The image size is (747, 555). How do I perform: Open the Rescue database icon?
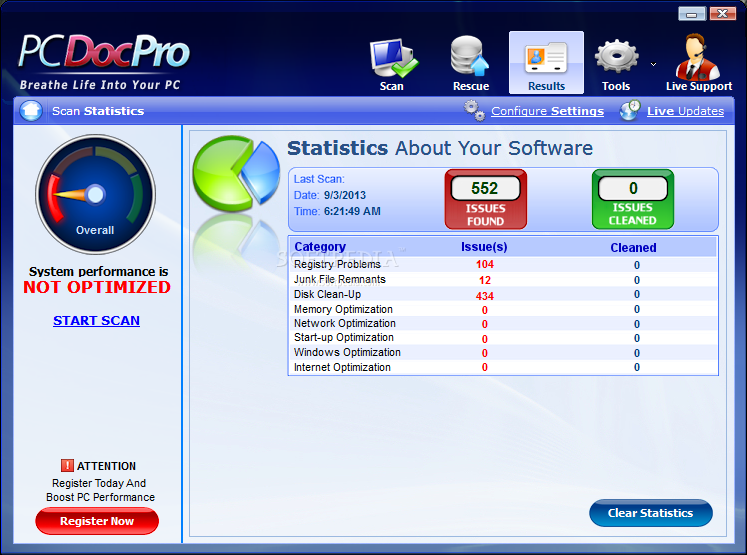(470, 56)
